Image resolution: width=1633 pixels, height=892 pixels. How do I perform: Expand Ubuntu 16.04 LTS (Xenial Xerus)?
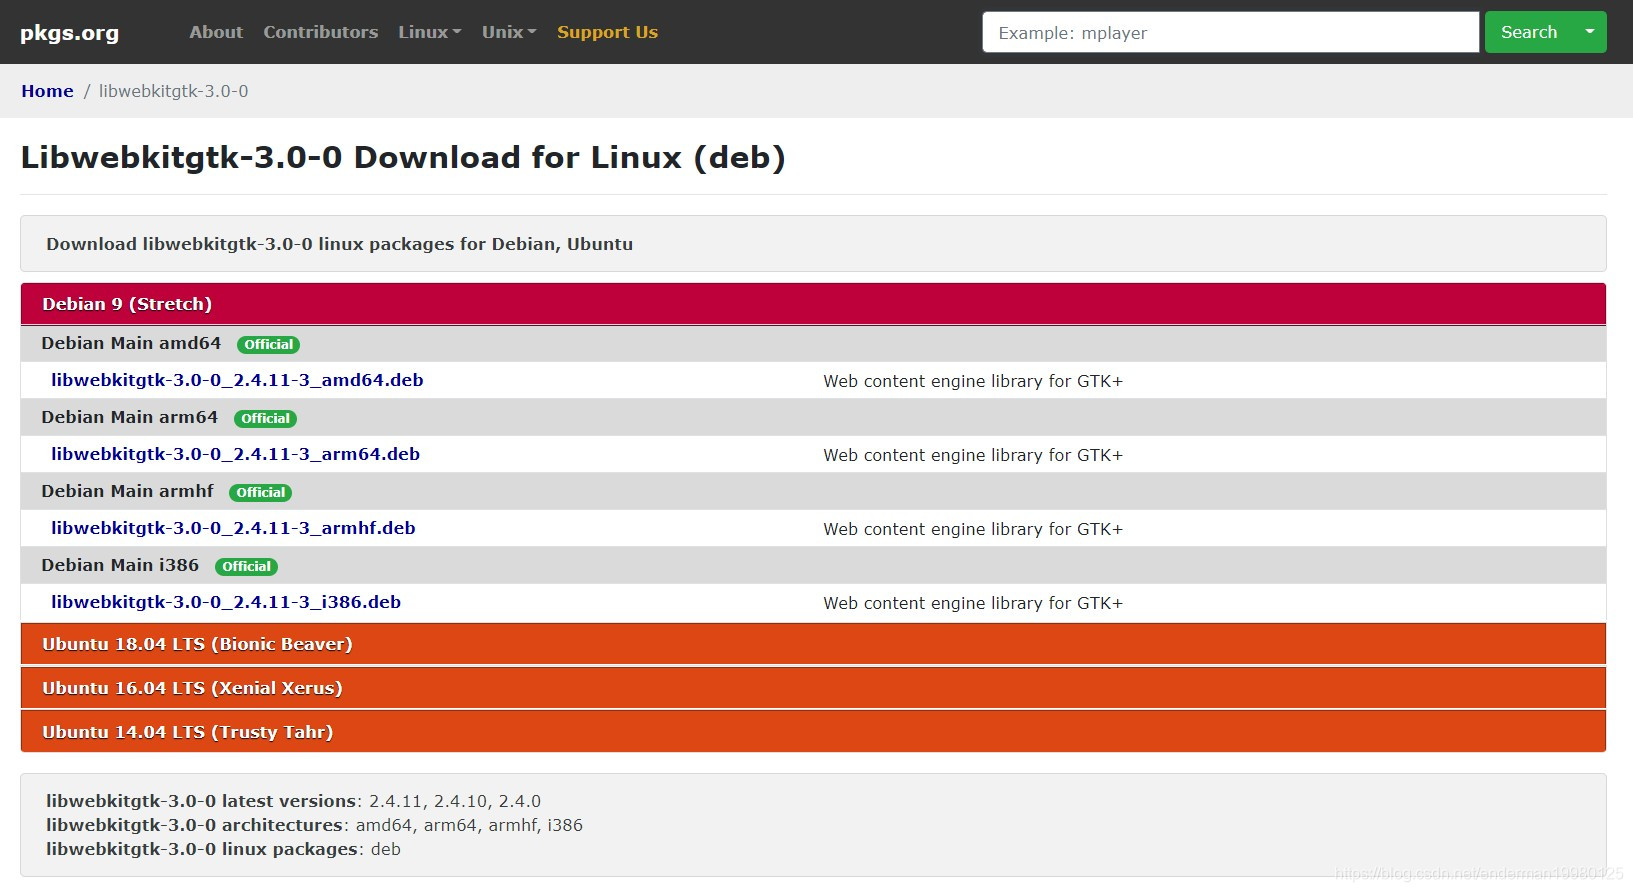click(813, 688)
